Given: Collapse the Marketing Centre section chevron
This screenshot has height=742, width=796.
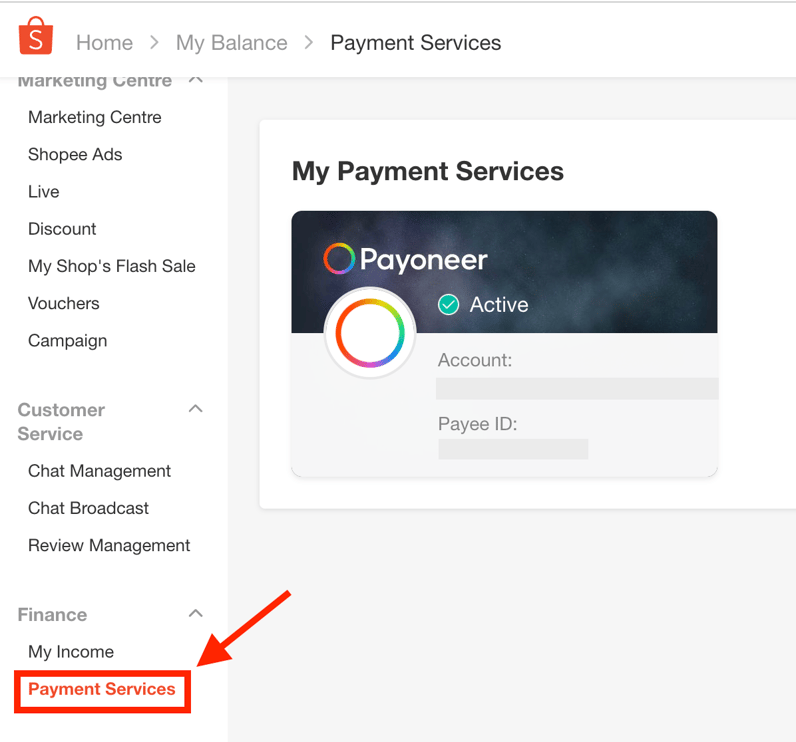Looking at the screenshot, I should [x=196, y=80].
